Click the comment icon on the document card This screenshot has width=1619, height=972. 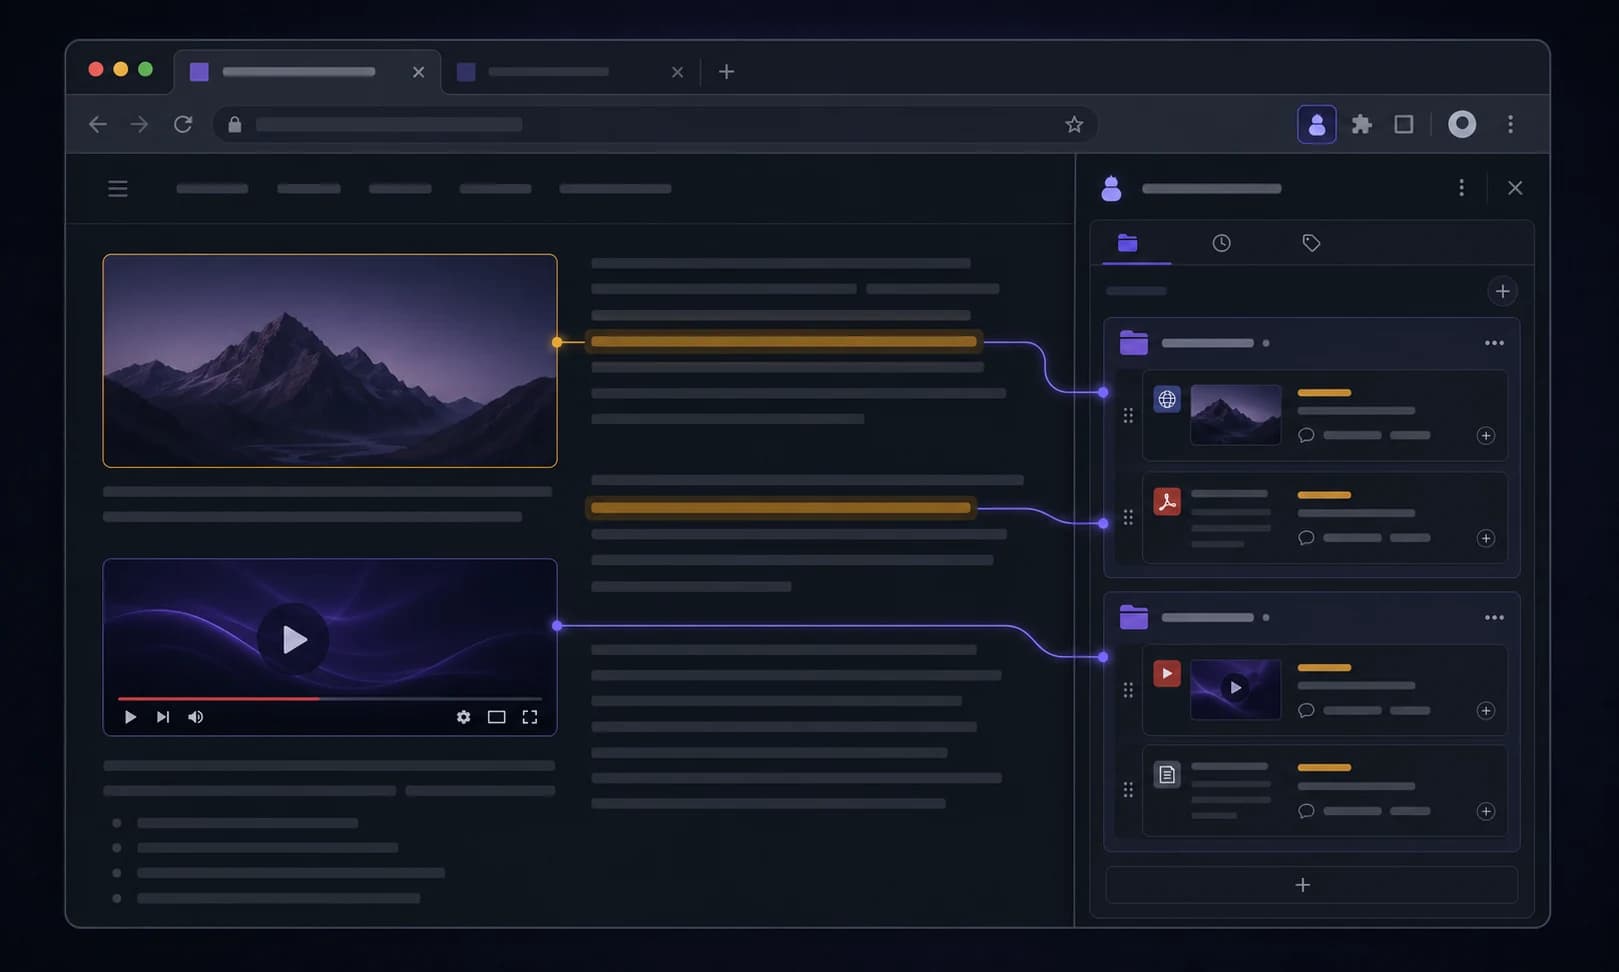click(1306, 811)
